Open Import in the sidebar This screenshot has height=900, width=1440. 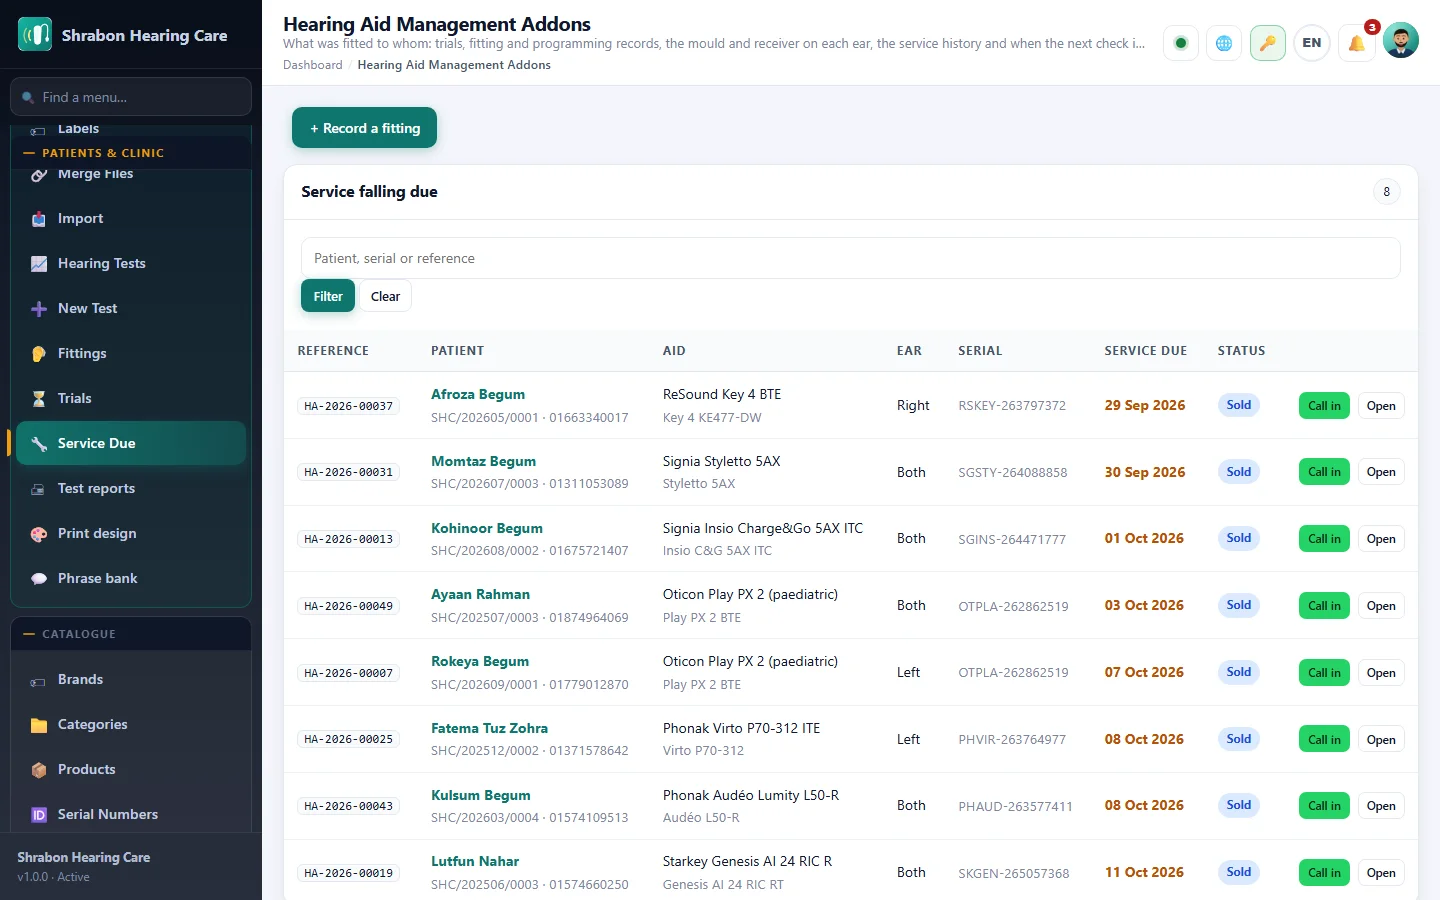pyautogui.click(x=131, y=218)
